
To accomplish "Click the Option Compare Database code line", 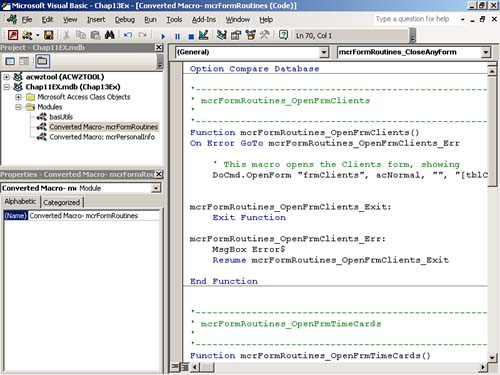I will (x=254, y=69).
